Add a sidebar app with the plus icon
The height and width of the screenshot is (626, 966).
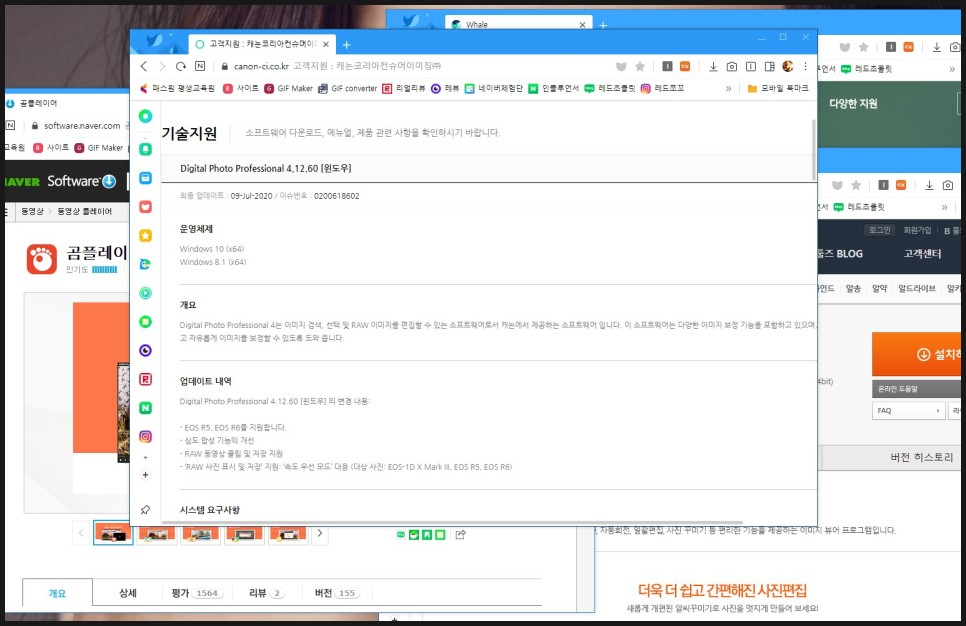tap(145, 474)
